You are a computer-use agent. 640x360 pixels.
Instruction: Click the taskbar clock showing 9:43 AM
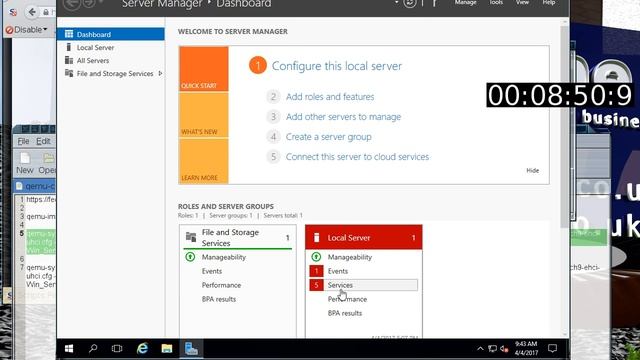click(526, 348)
